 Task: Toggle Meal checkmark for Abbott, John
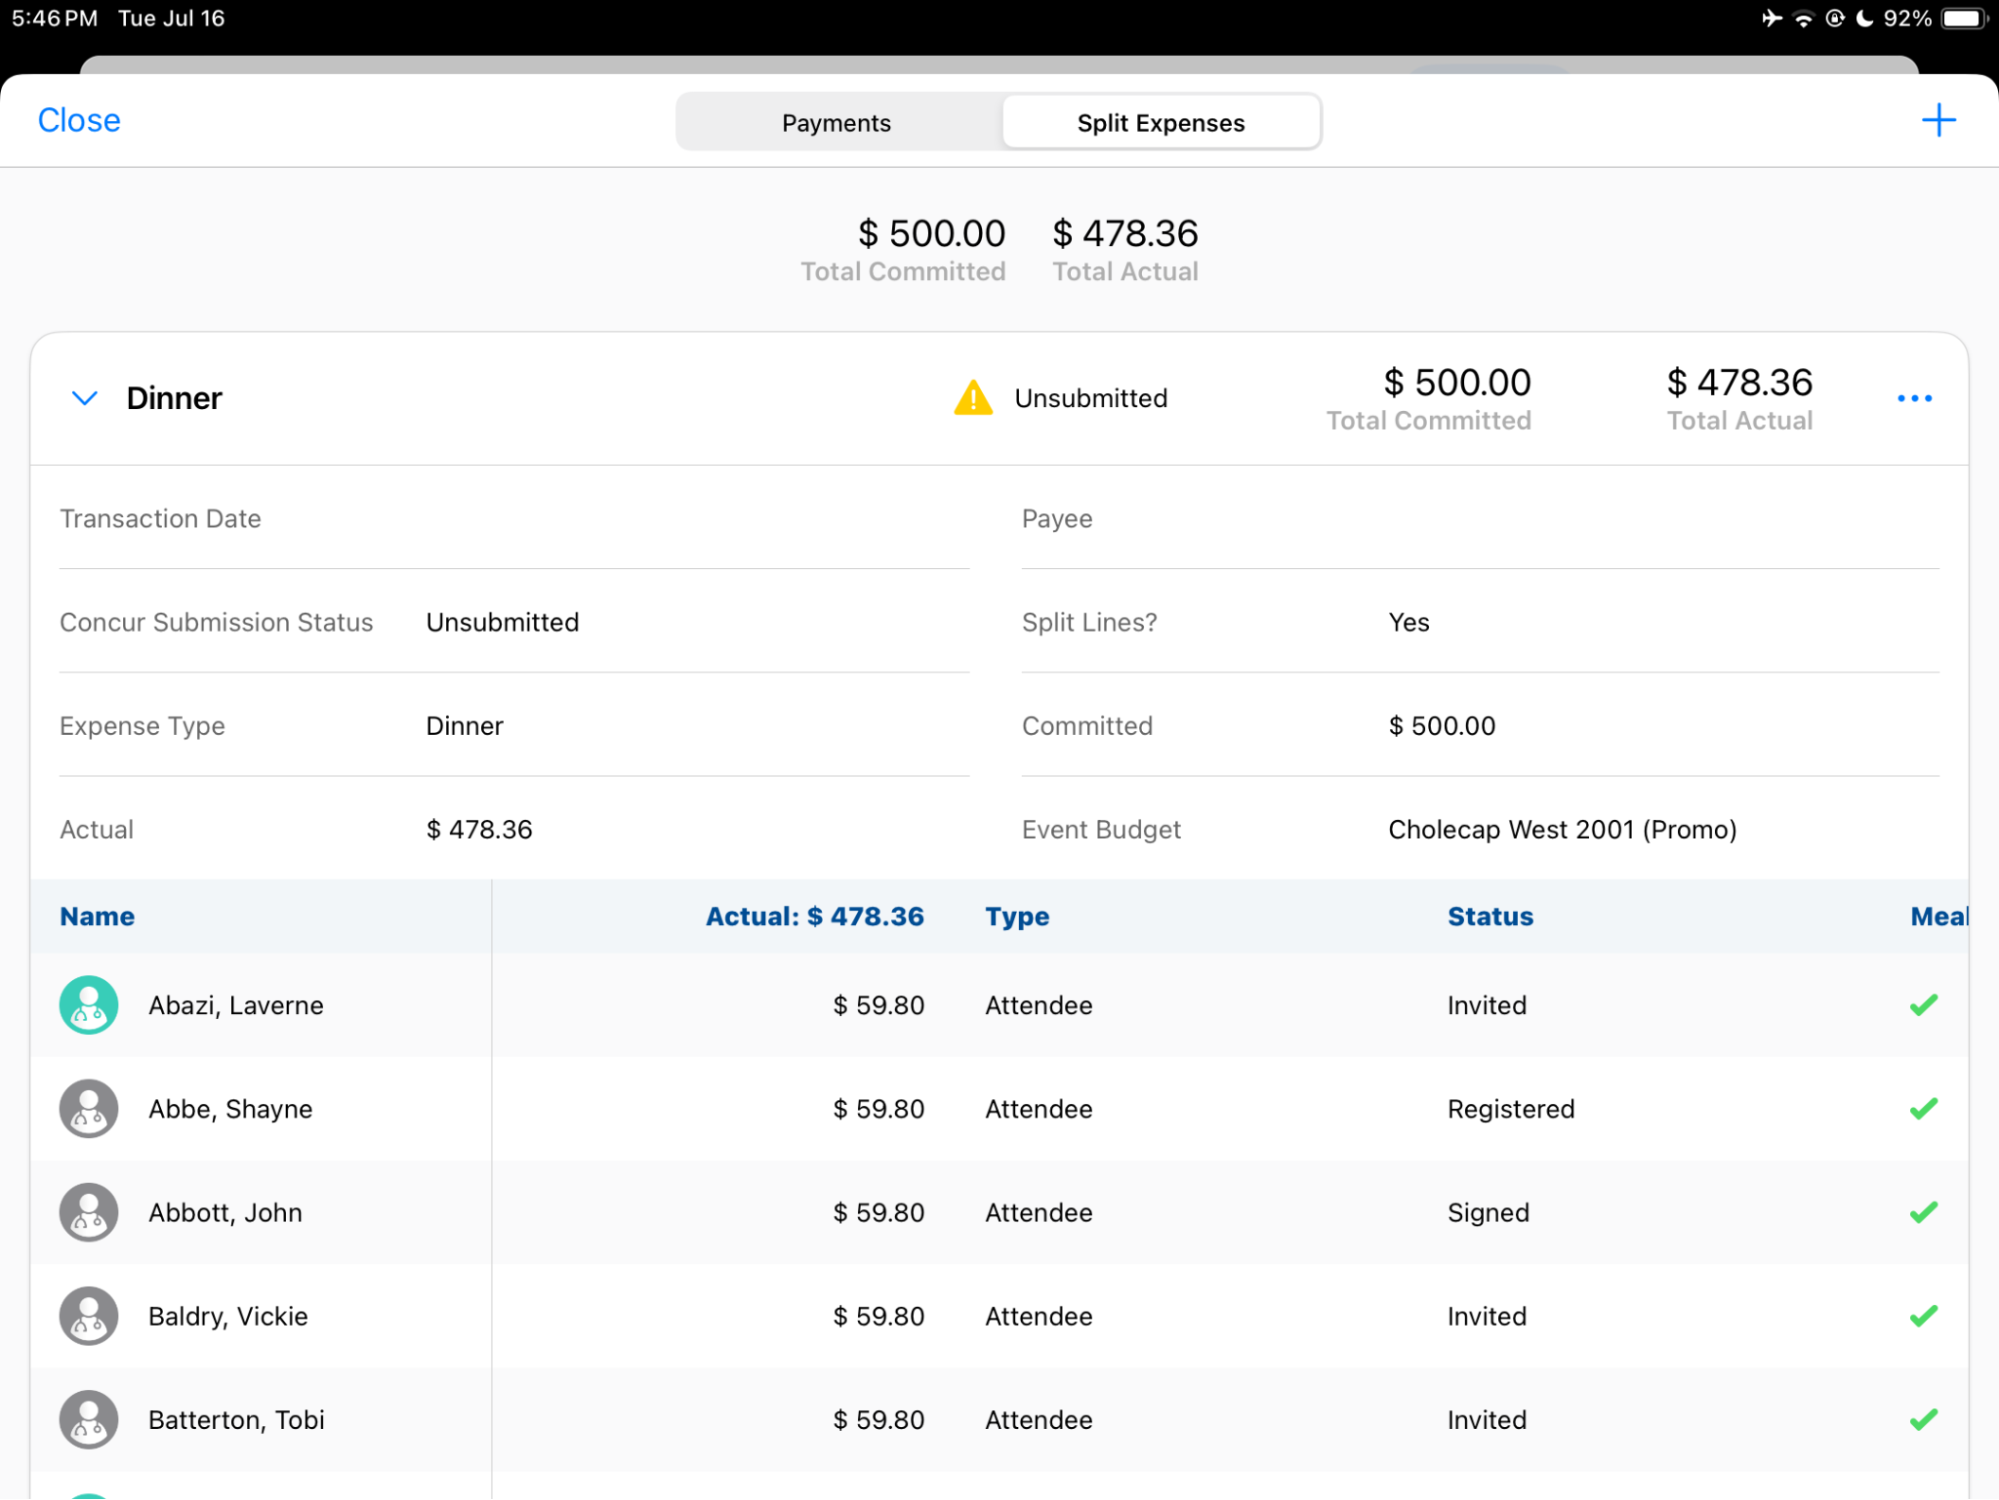[1923, 1212]
